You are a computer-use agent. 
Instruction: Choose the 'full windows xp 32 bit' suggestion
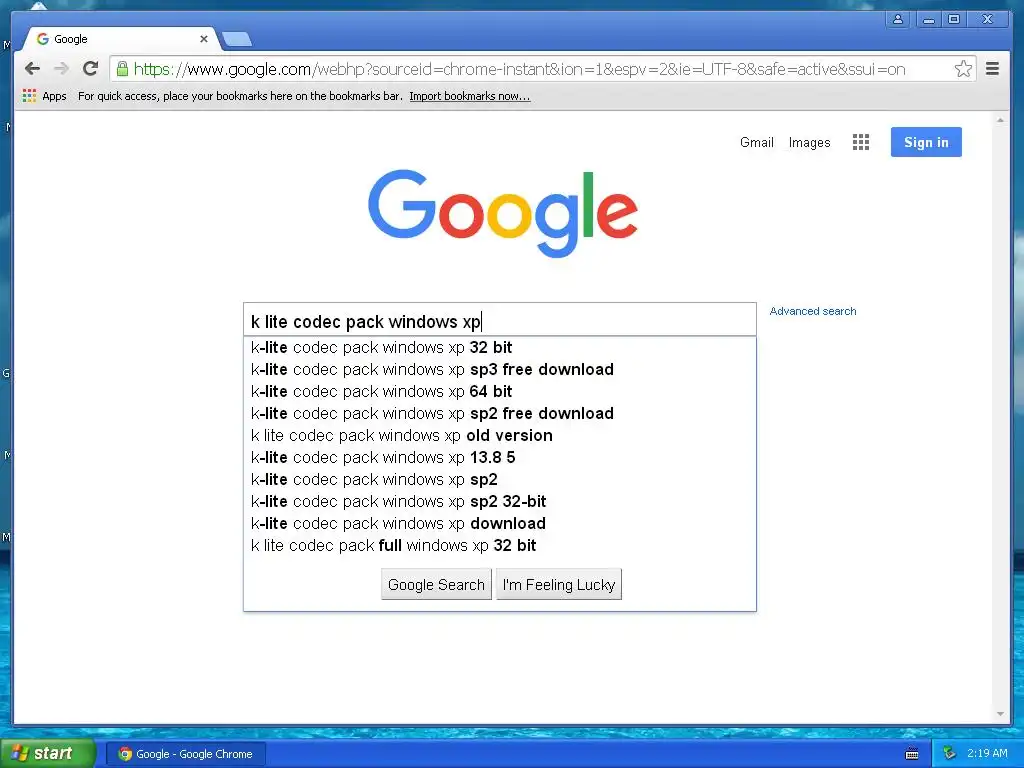pyautogui.click(x=500, y=545)
